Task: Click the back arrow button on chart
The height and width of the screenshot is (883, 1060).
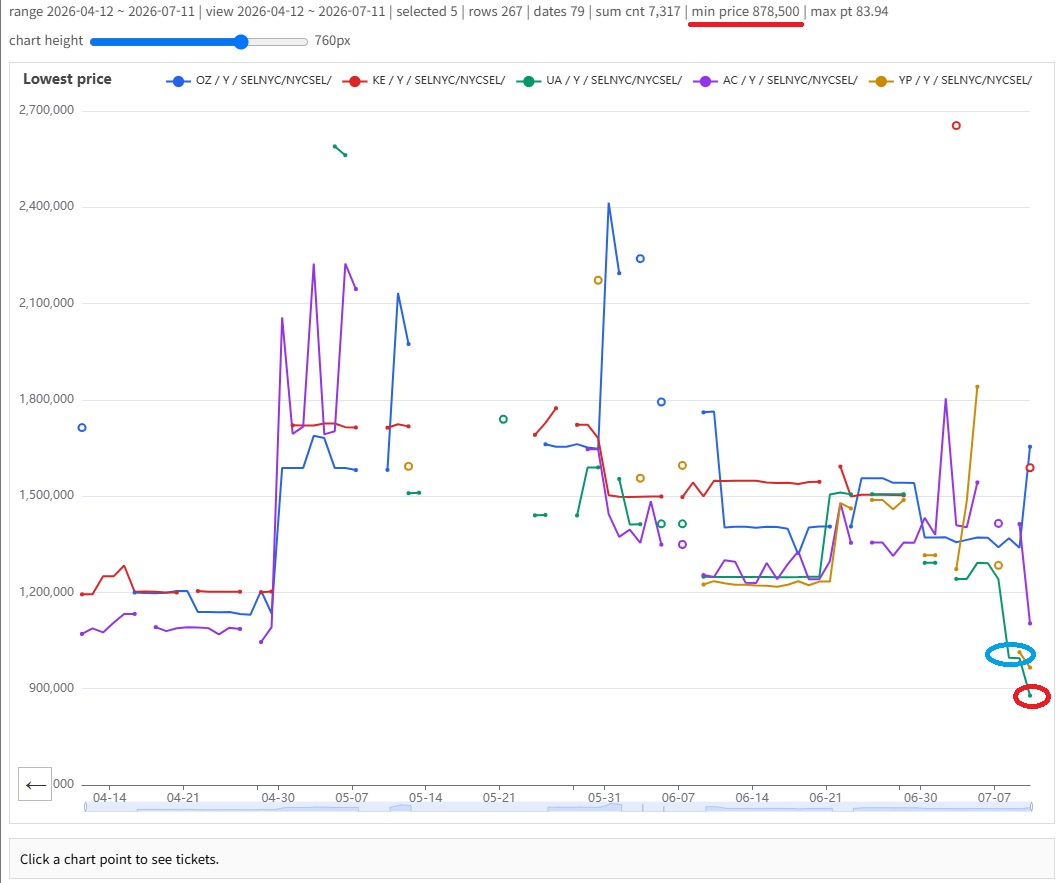Action: click(x=34, y=784)
